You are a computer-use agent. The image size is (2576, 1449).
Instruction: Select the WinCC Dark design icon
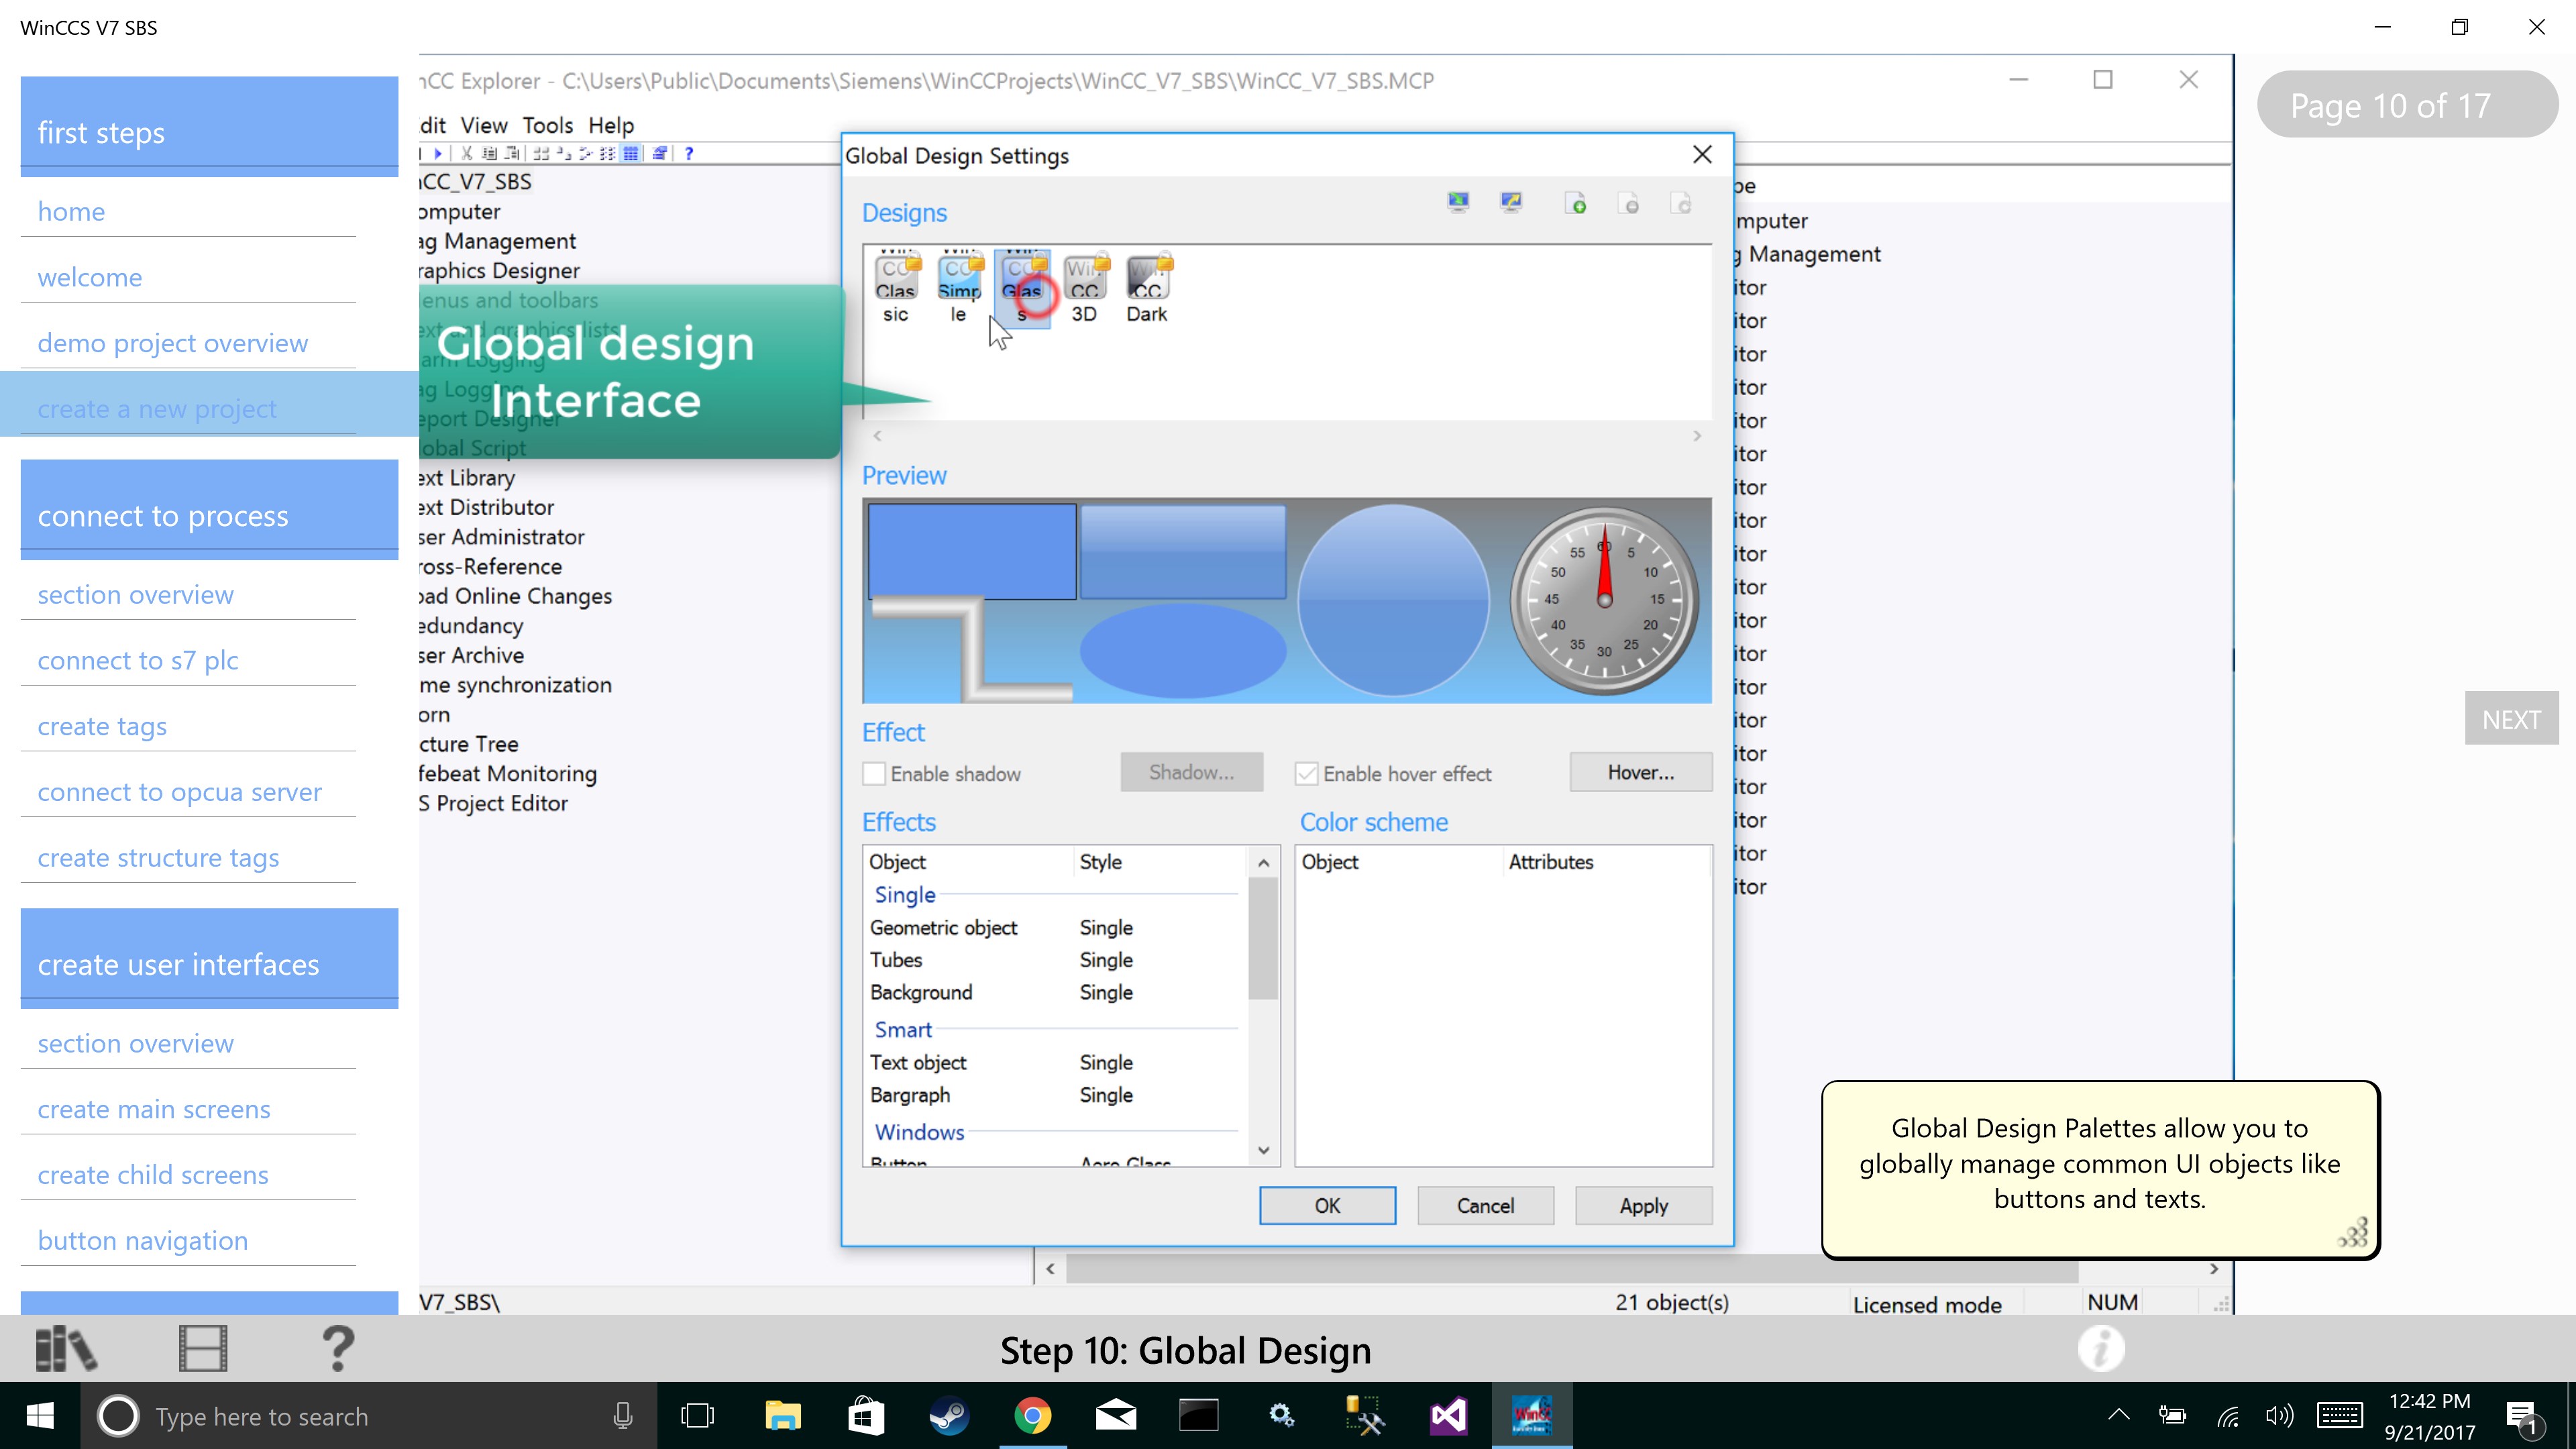(x=1147, y=286)
